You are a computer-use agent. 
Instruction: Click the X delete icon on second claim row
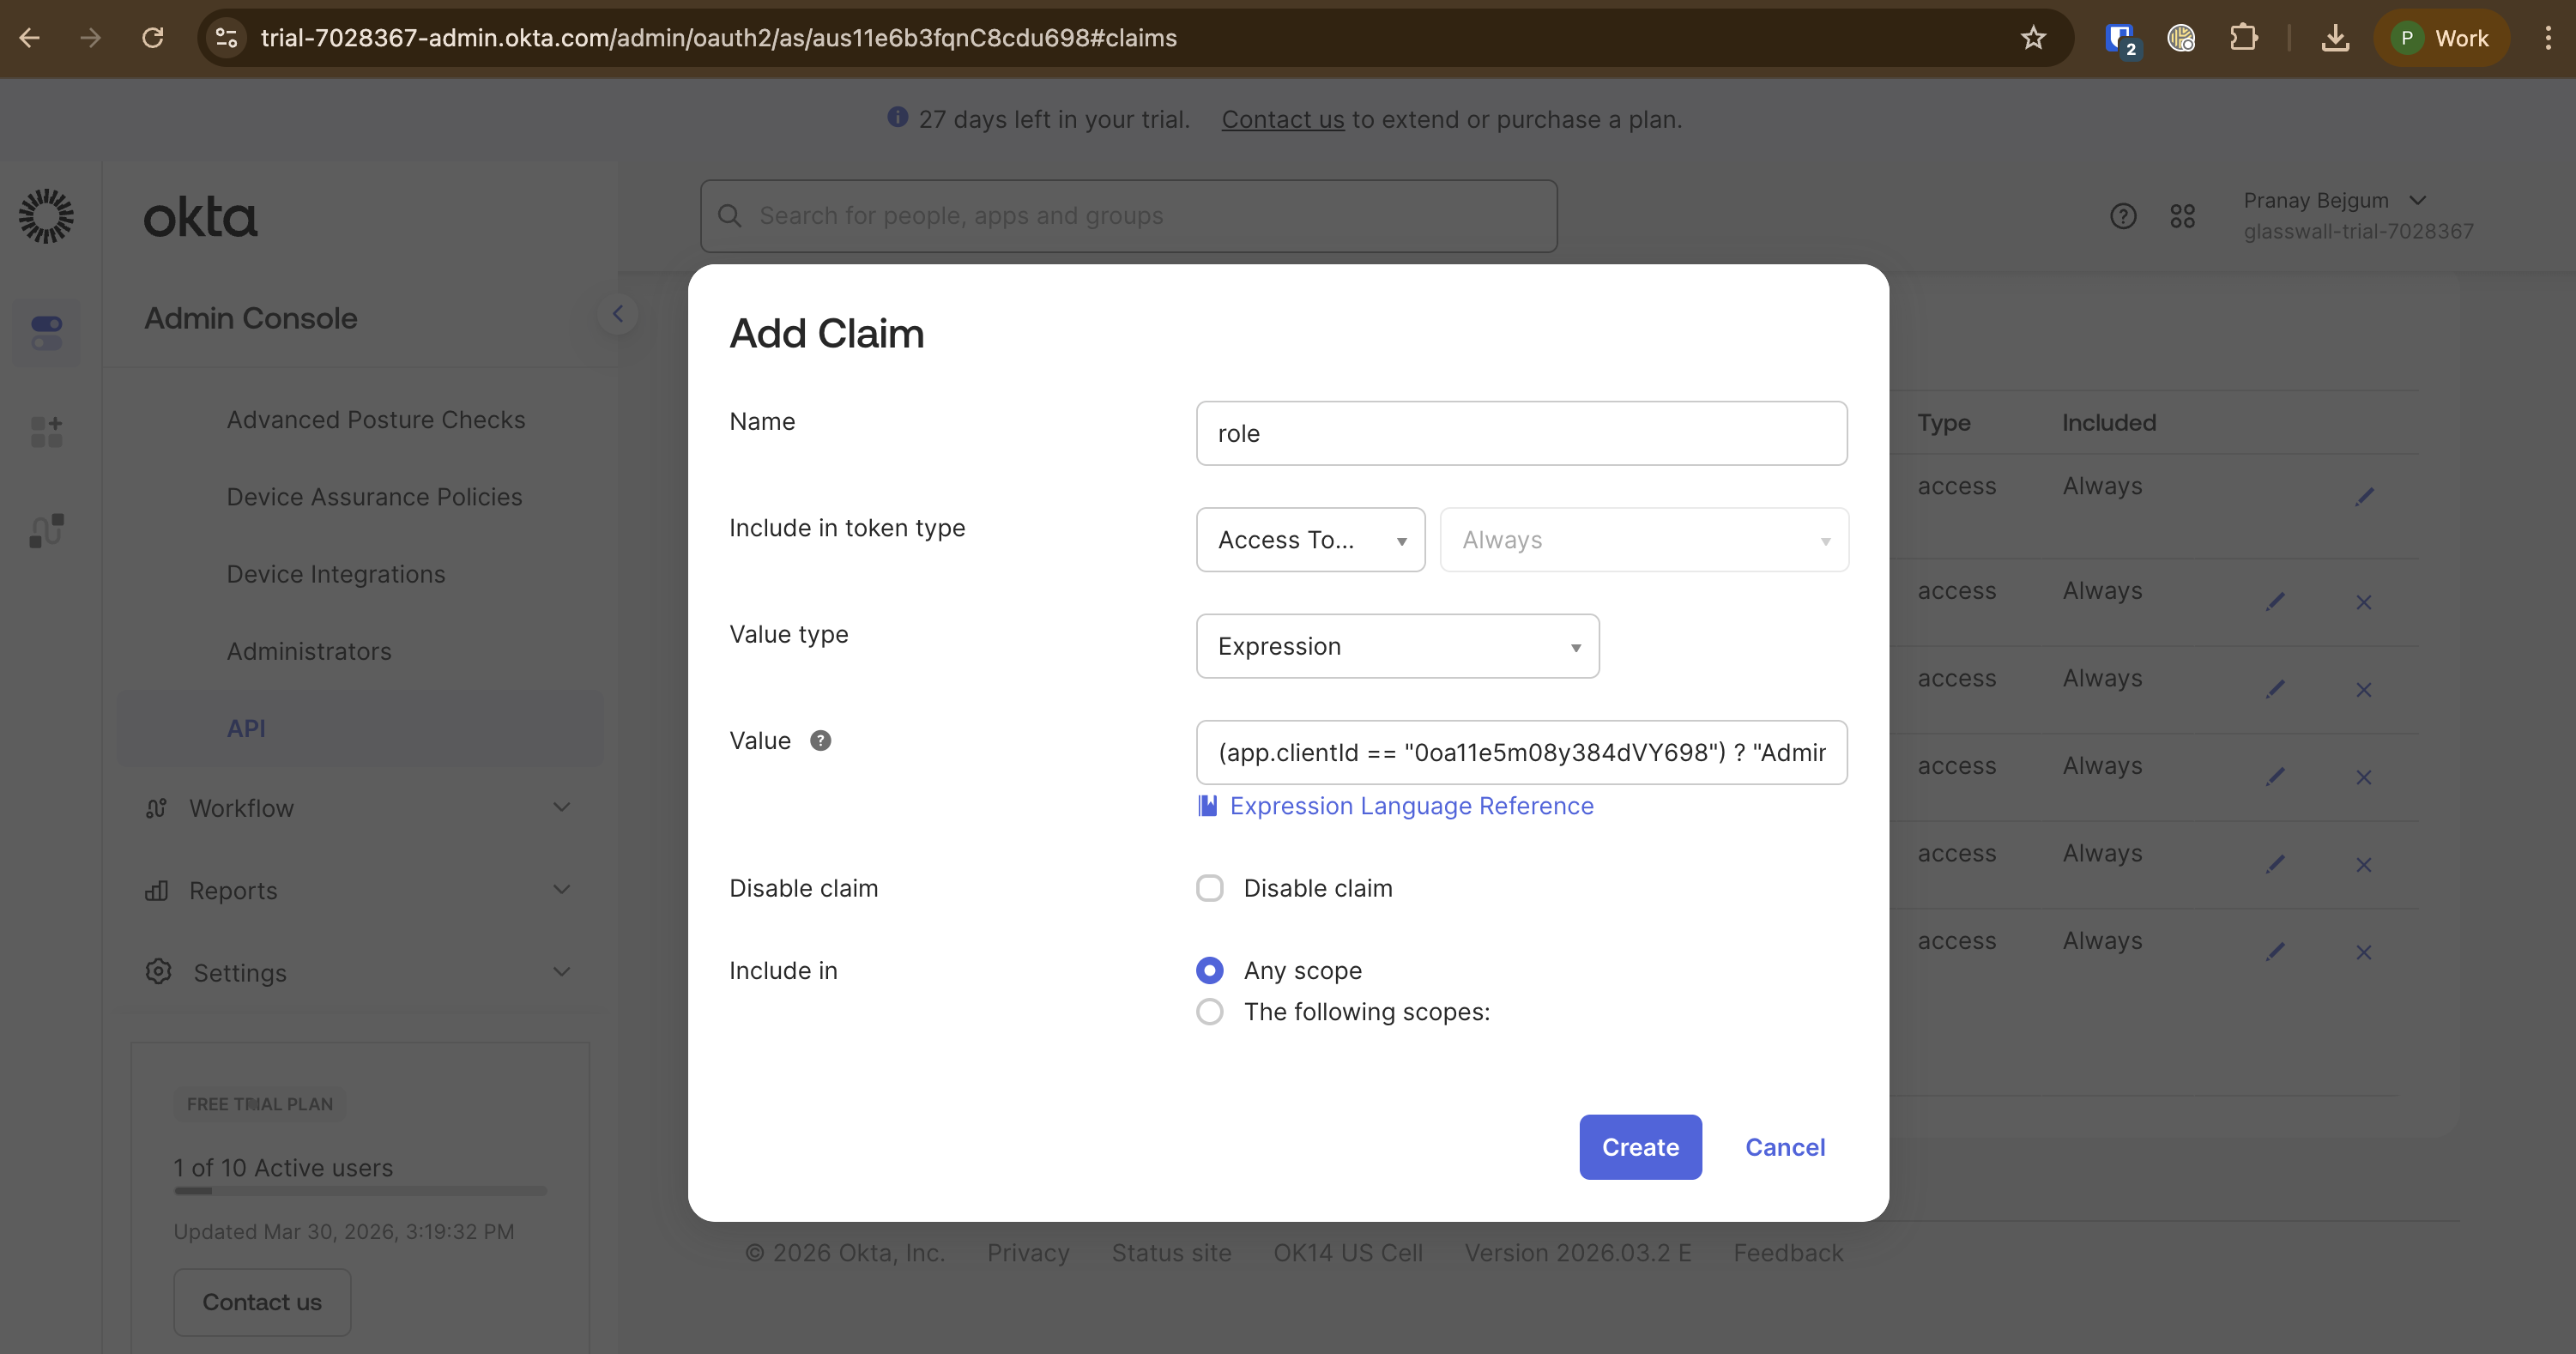(2364, 602)
